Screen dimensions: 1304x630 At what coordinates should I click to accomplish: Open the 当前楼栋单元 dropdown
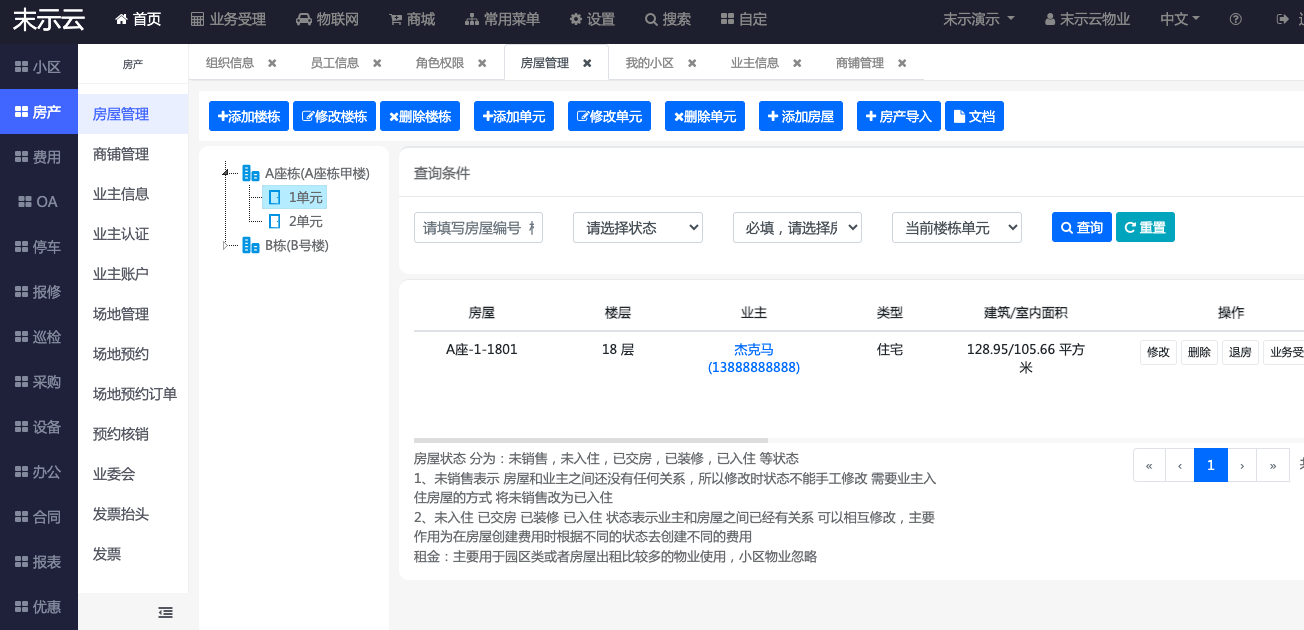(x=956, y=227)
